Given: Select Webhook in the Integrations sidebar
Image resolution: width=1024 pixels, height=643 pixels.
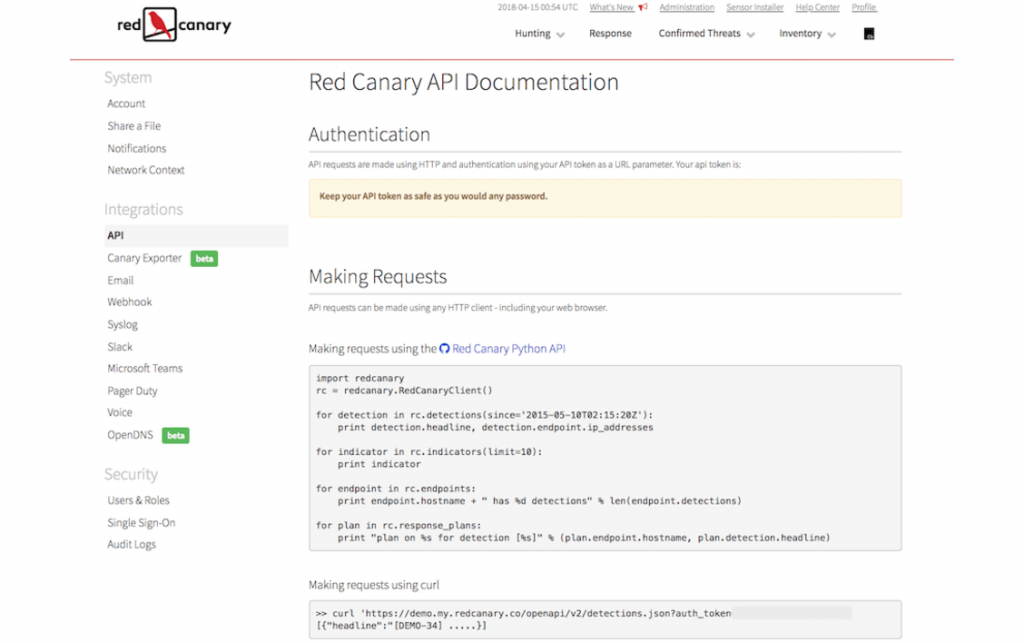Looking at the screenshot, I should point(130,302).
